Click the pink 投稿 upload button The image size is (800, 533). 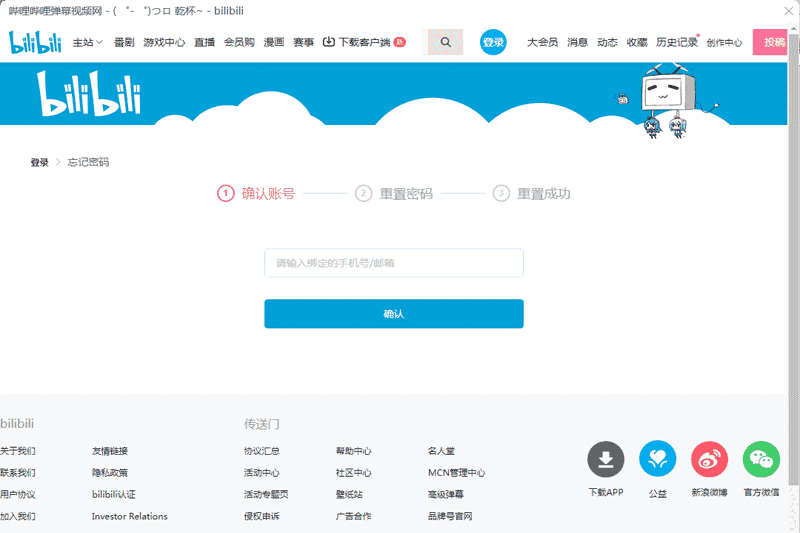click(x=770, y=42)
